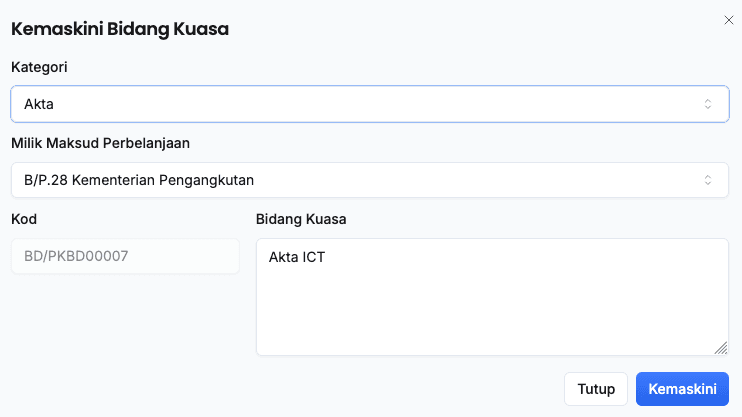742x417 pixels.
Task: Click the B/P.28 Kementerian Pengangkutan selected value
Action: click(x=139, y=180)
